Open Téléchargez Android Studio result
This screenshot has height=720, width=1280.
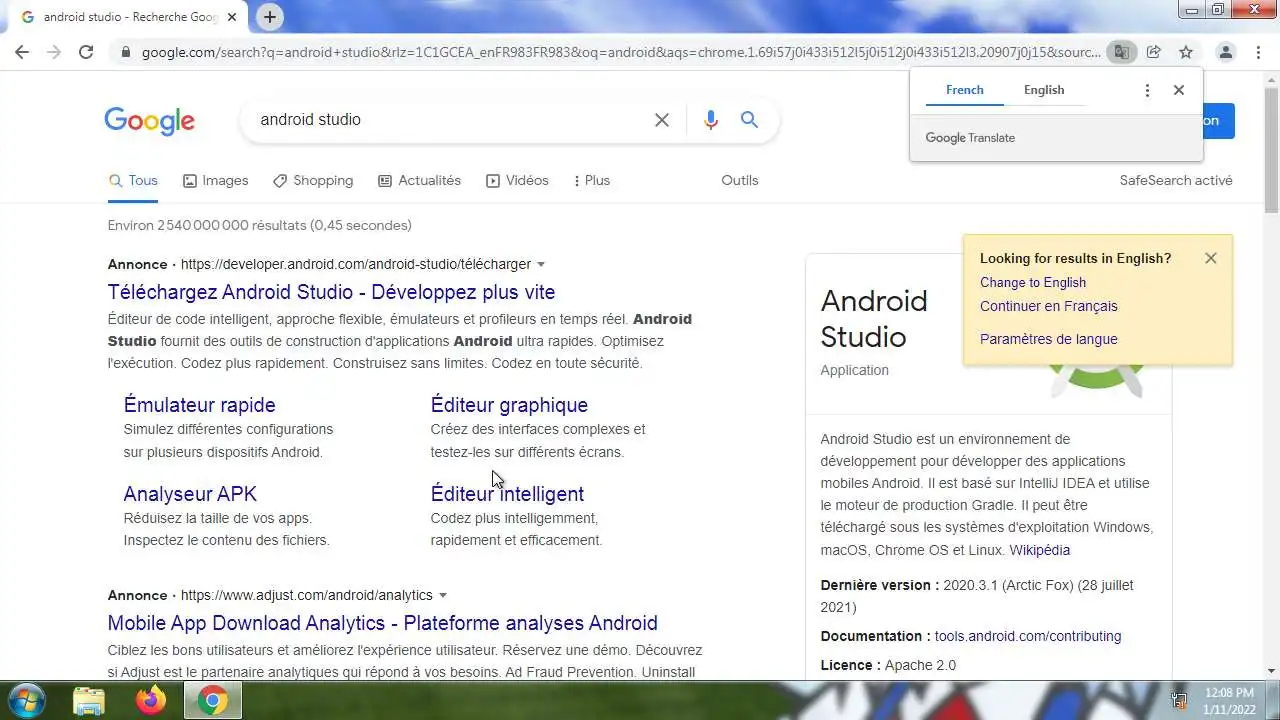pos(331,292)
